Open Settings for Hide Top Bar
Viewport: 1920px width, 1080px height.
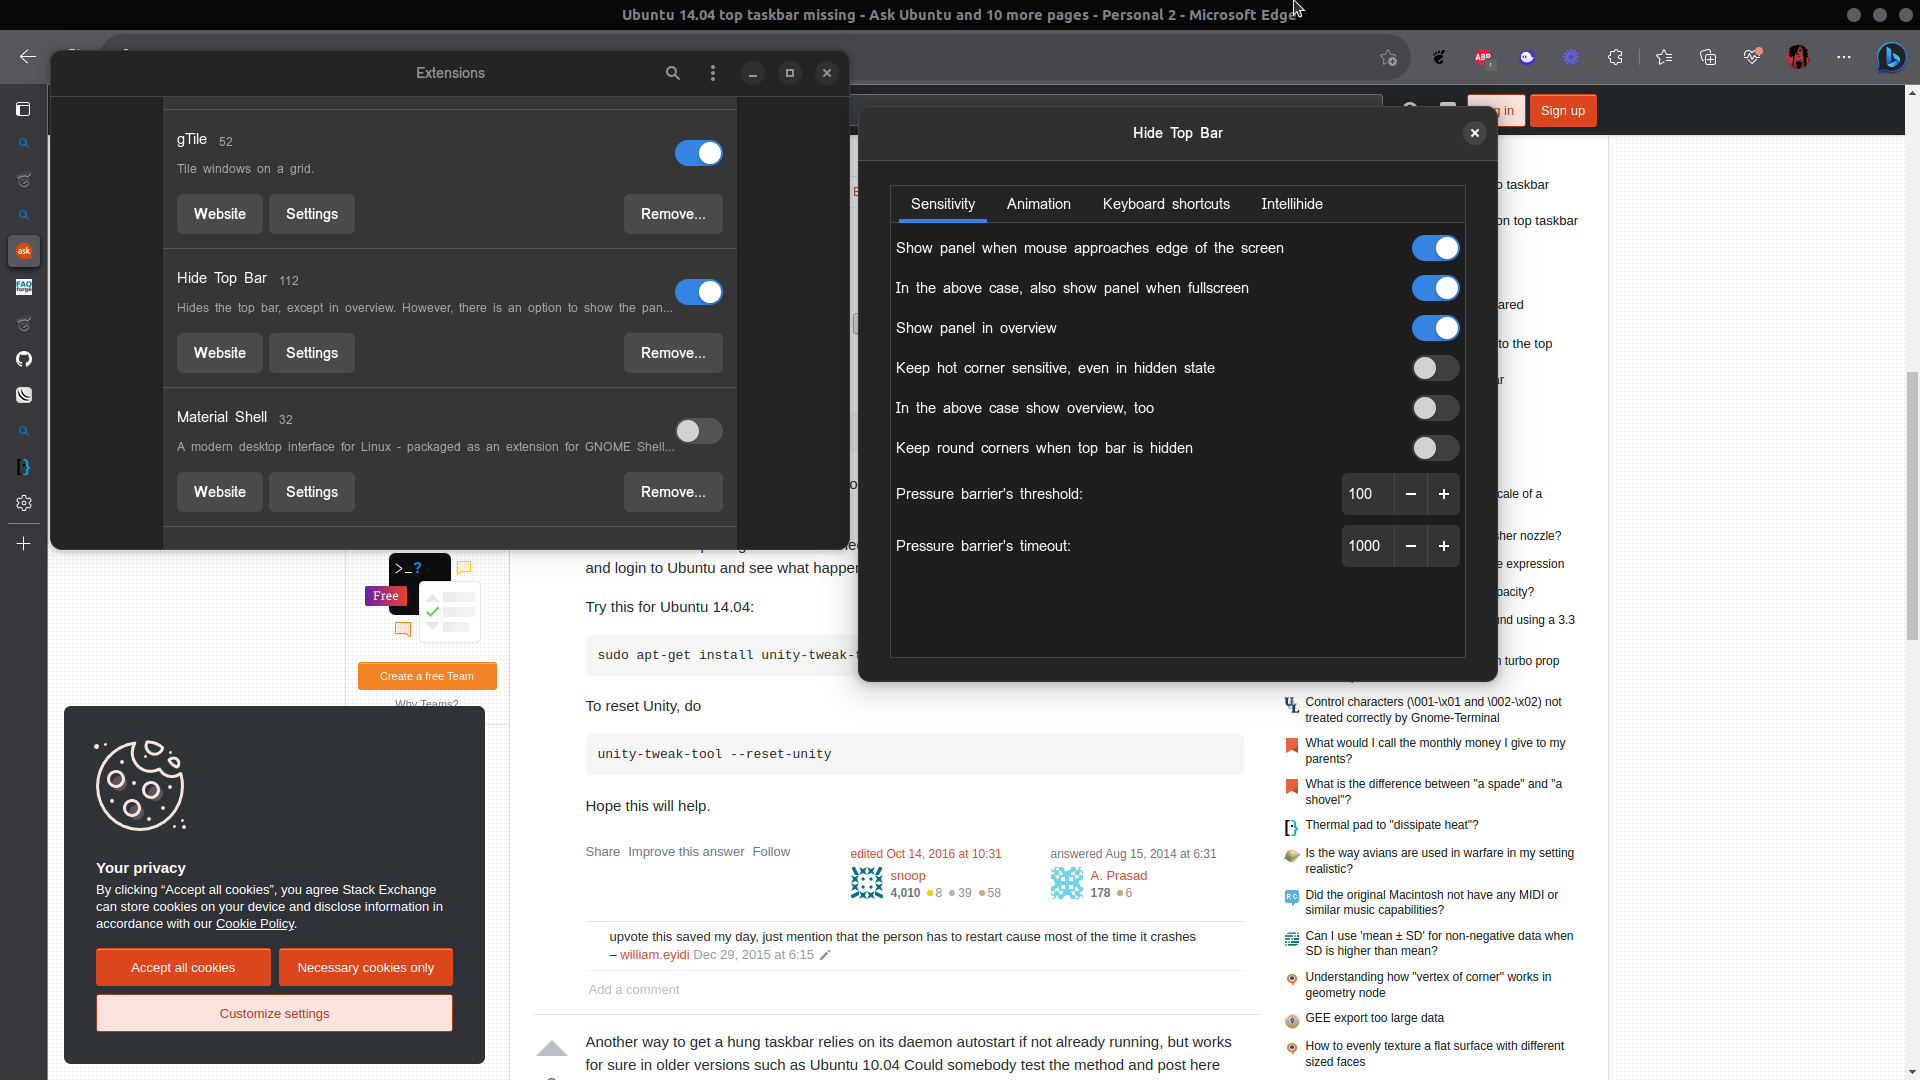(312, 353)
